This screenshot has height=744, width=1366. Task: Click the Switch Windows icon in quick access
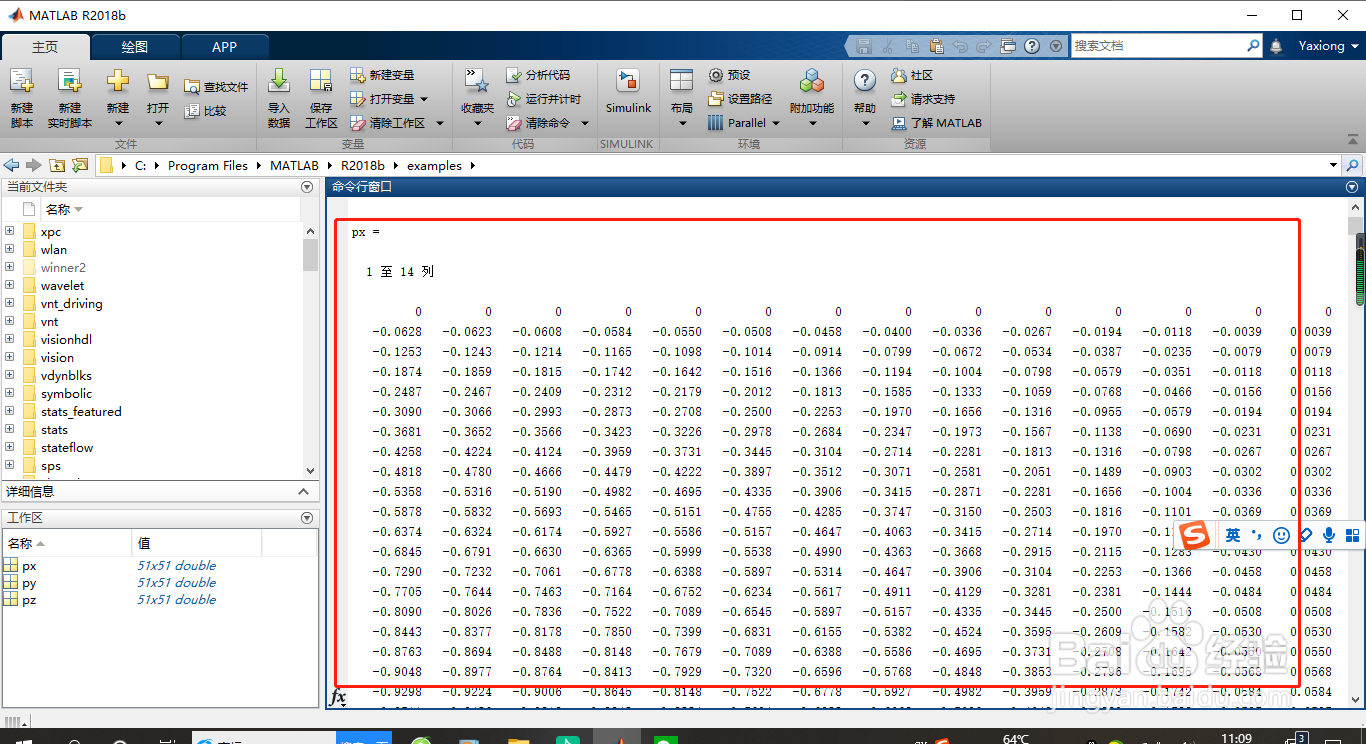pyautogui.click(x=1008, y=46)
